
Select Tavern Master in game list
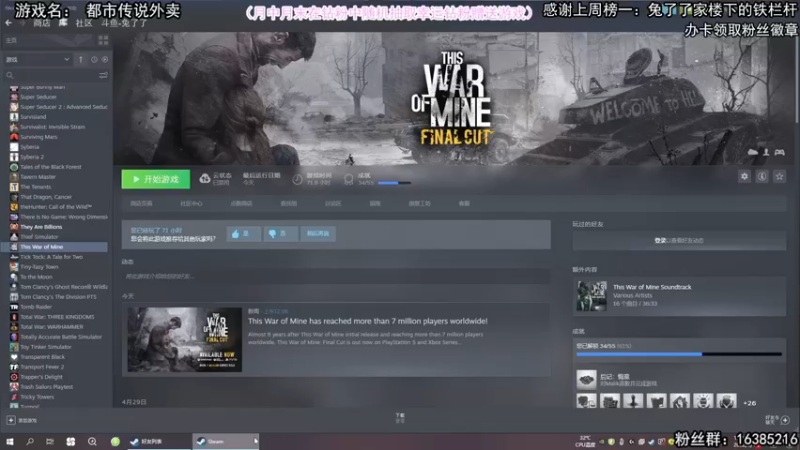tap(38, 177)
